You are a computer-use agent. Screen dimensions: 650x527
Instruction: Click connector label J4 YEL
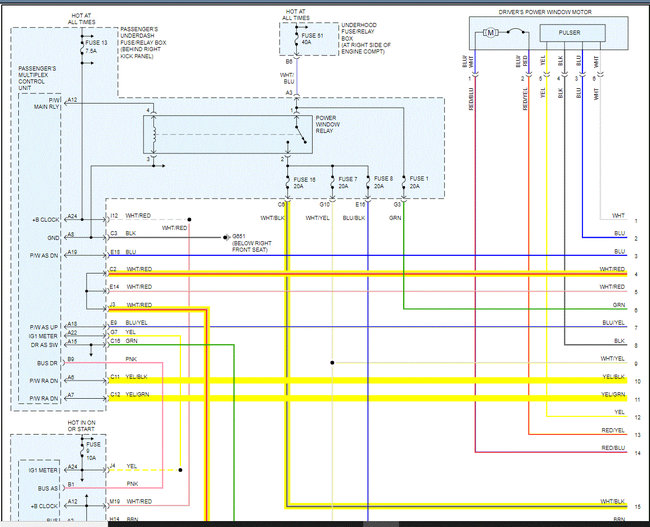pos(123,466)
